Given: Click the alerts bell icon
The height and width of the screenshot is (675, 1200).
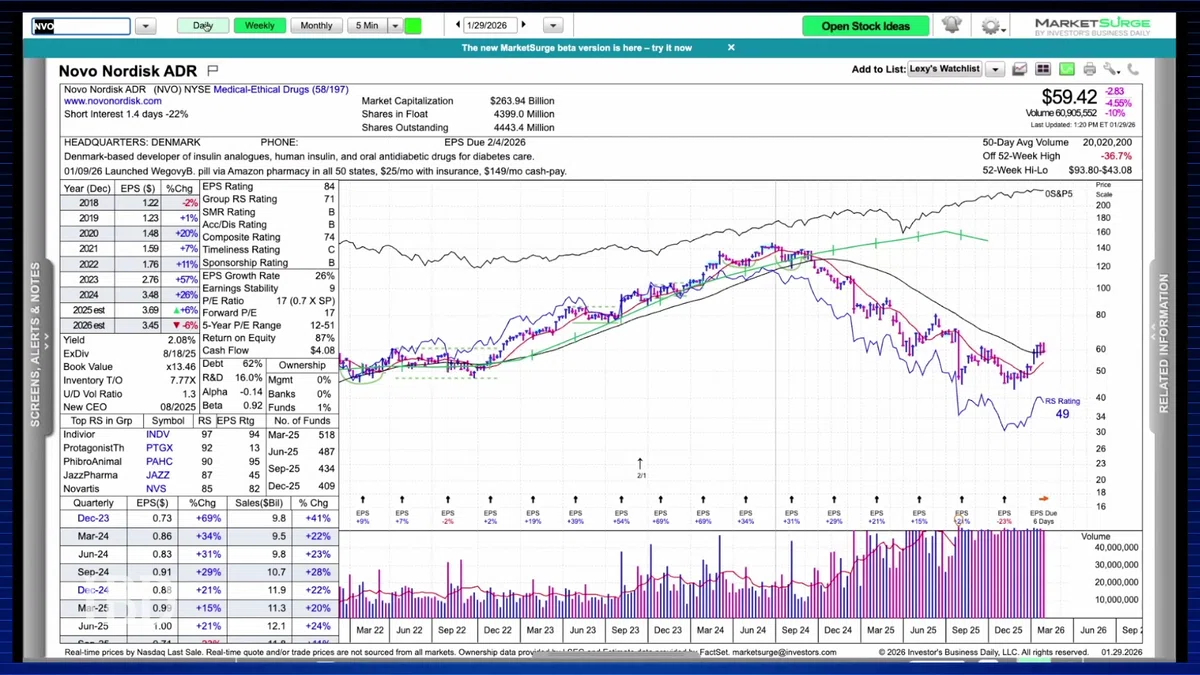Looking at the screenshot, I should 951,25.
